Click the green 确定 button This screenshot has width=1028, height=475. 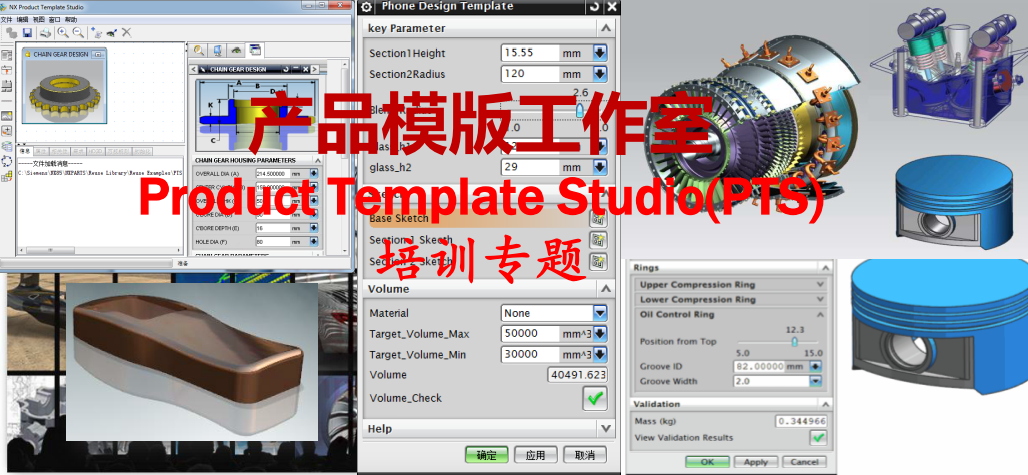pos(486,455)
